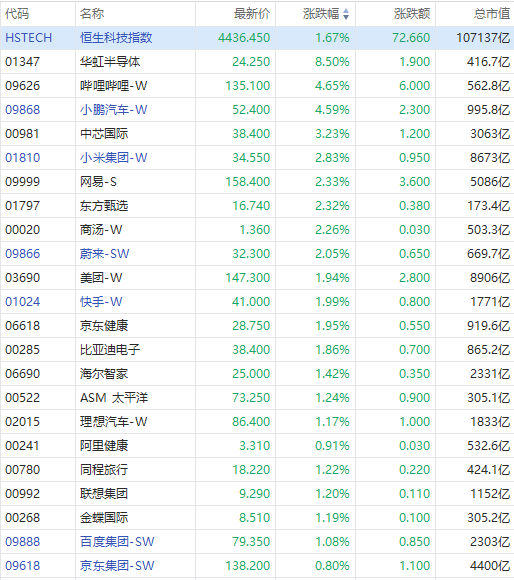514x580 pixels.
Task: Sort by the 涨跌幅 arrow icon
Action: 346,14
